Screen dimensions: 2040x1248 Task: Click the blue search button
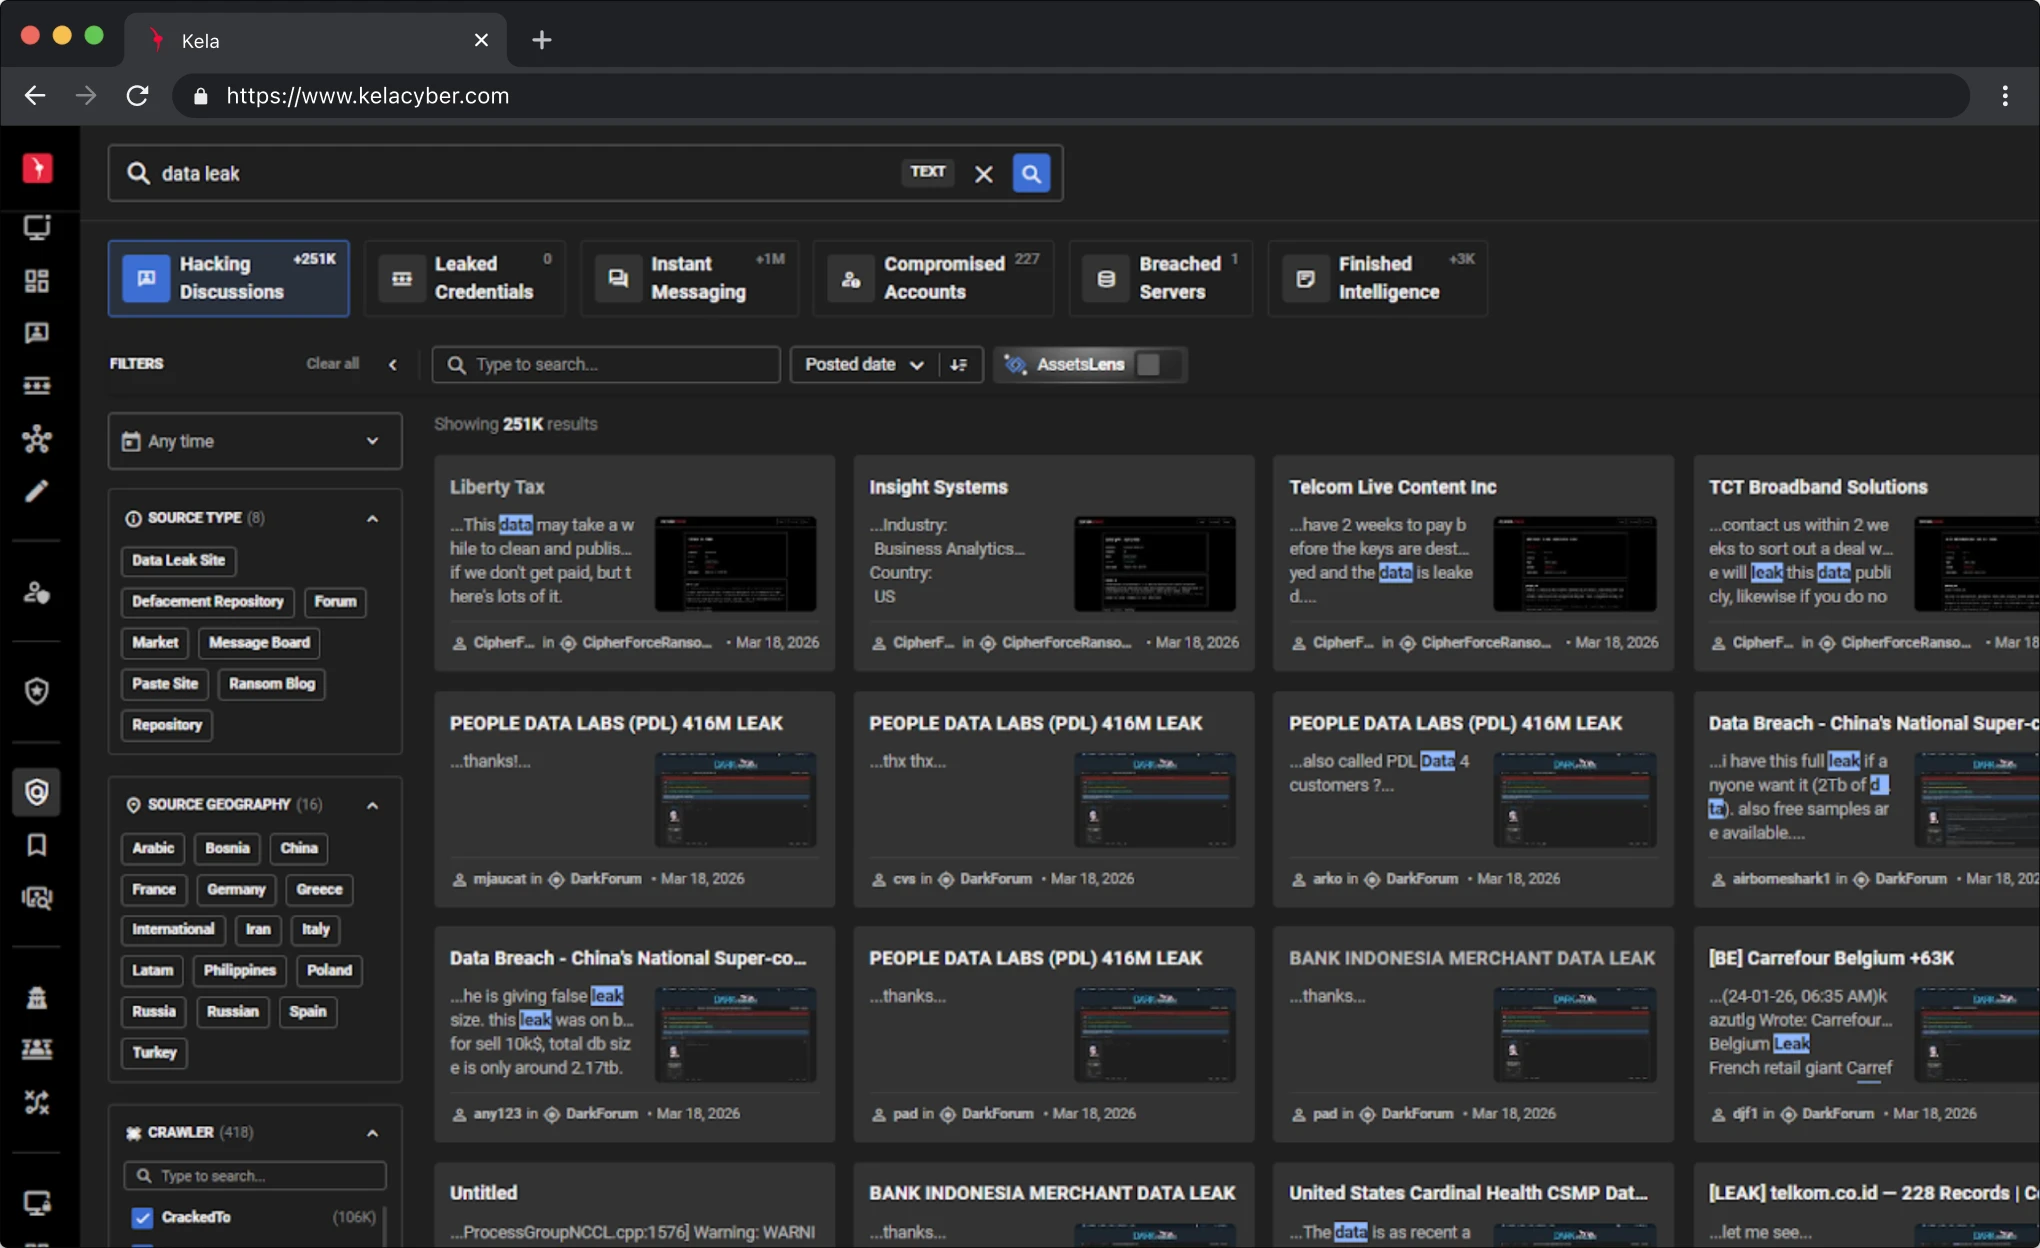click(1031, 173)
